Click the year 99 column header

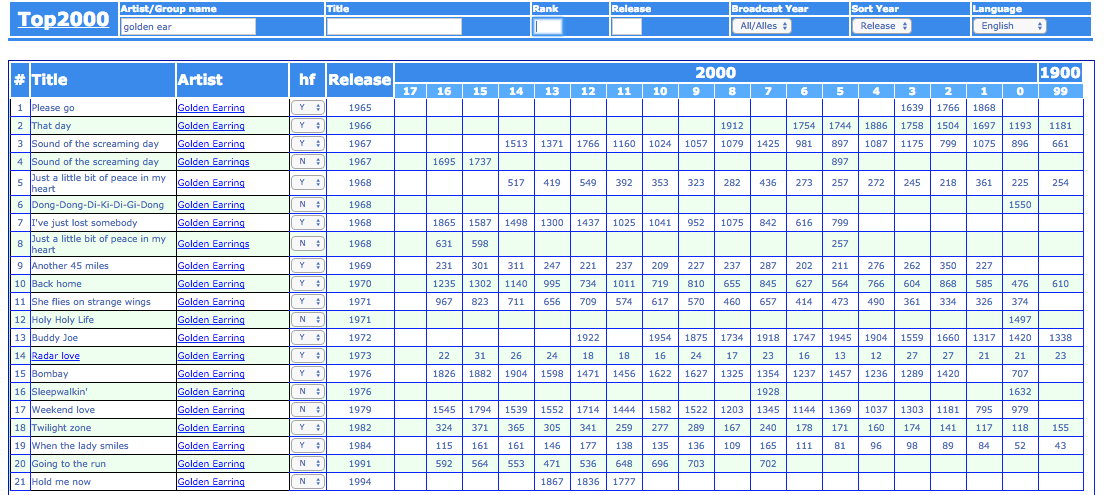pos(1060,91)
